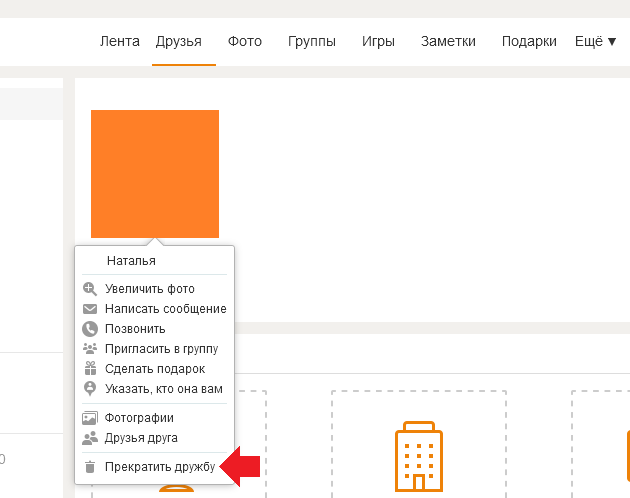
Task: Go to the Группы tab
Action: [312, 41]
